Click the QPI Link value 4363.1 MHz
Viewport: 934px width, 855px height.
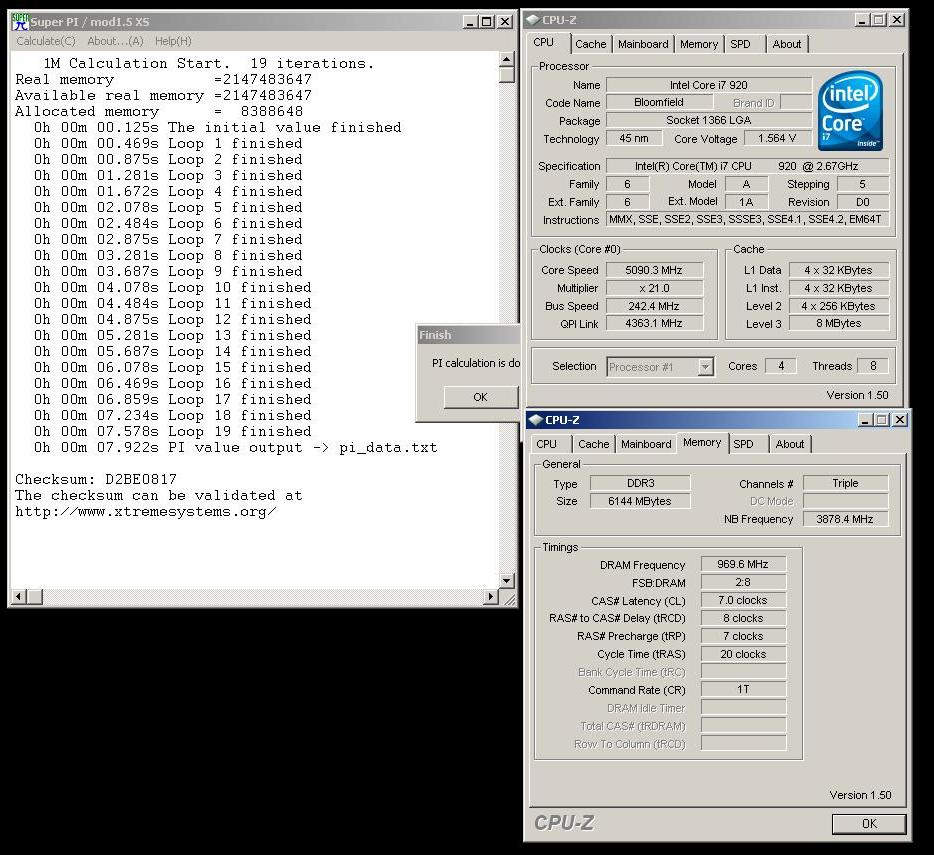click(654, 323)
